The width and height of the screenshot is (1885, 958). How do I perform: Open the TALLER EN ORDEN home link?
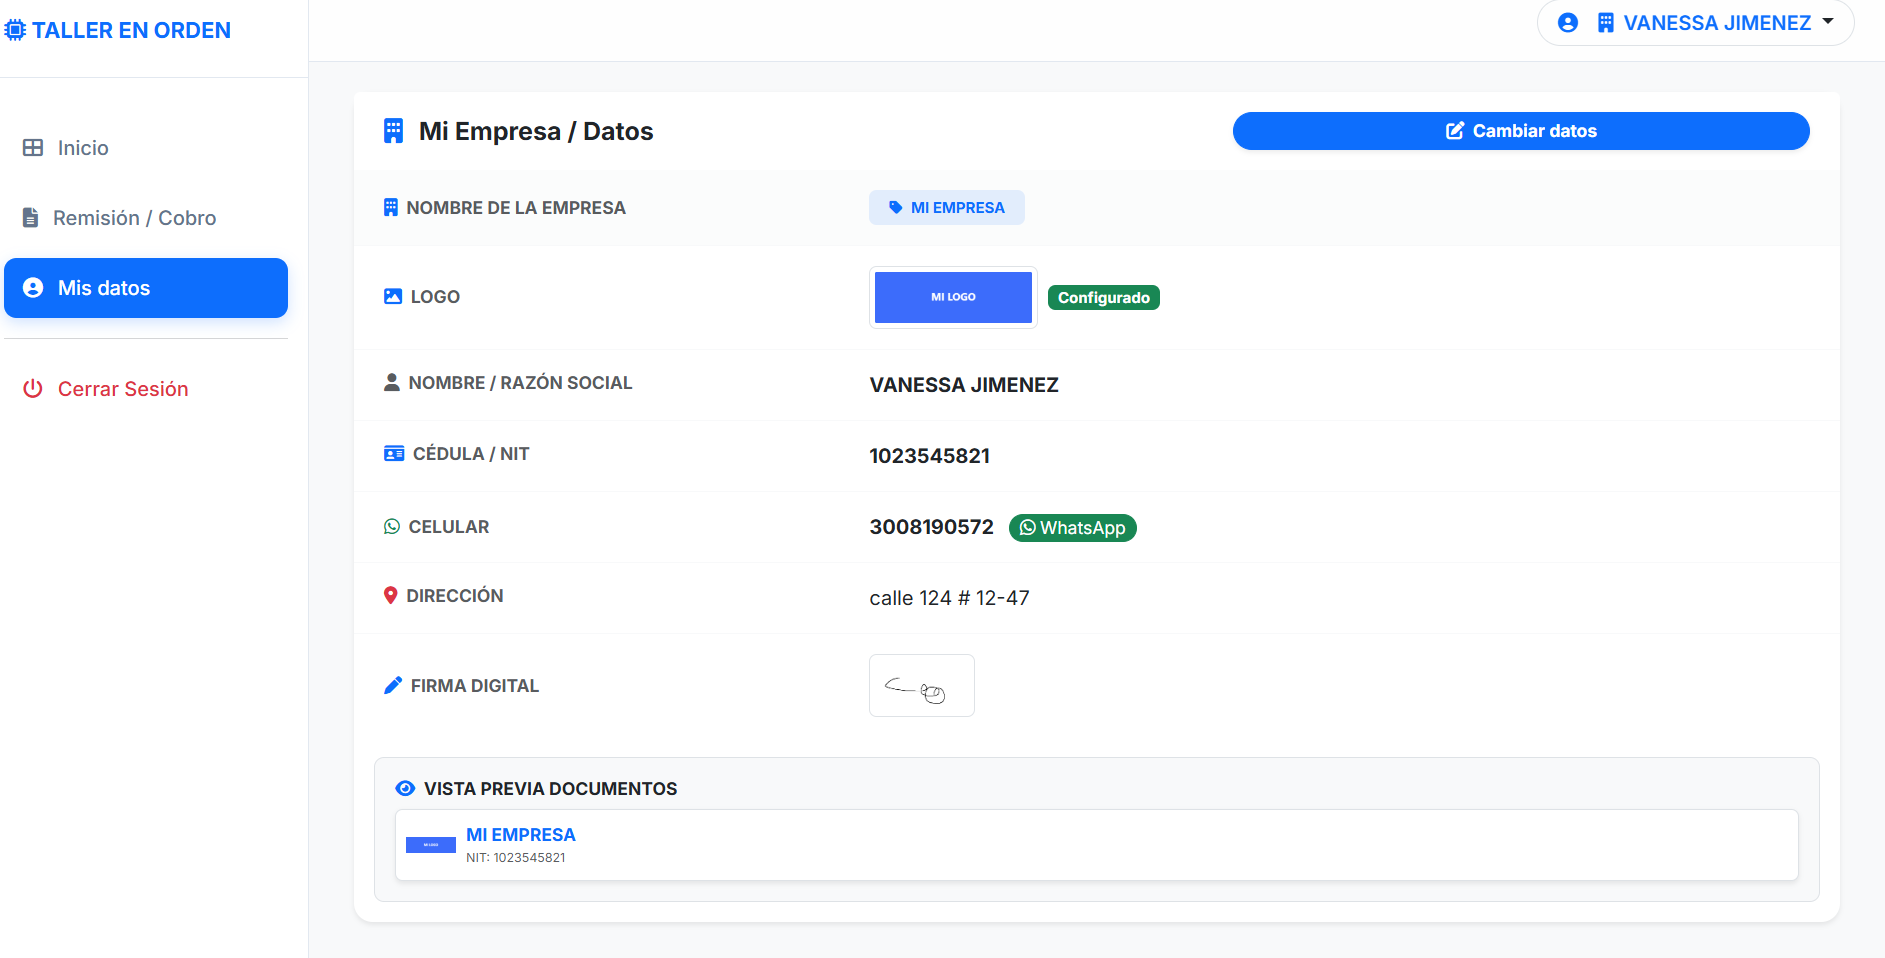point(118,30)
